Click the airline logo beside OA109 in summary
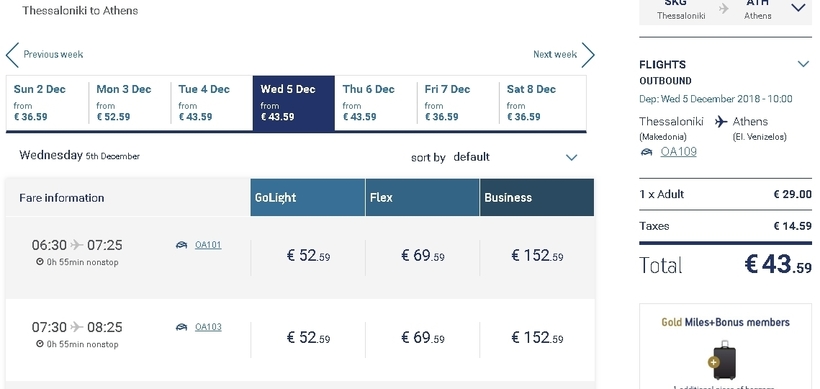 pyautogui.click(x=647, y=152)
